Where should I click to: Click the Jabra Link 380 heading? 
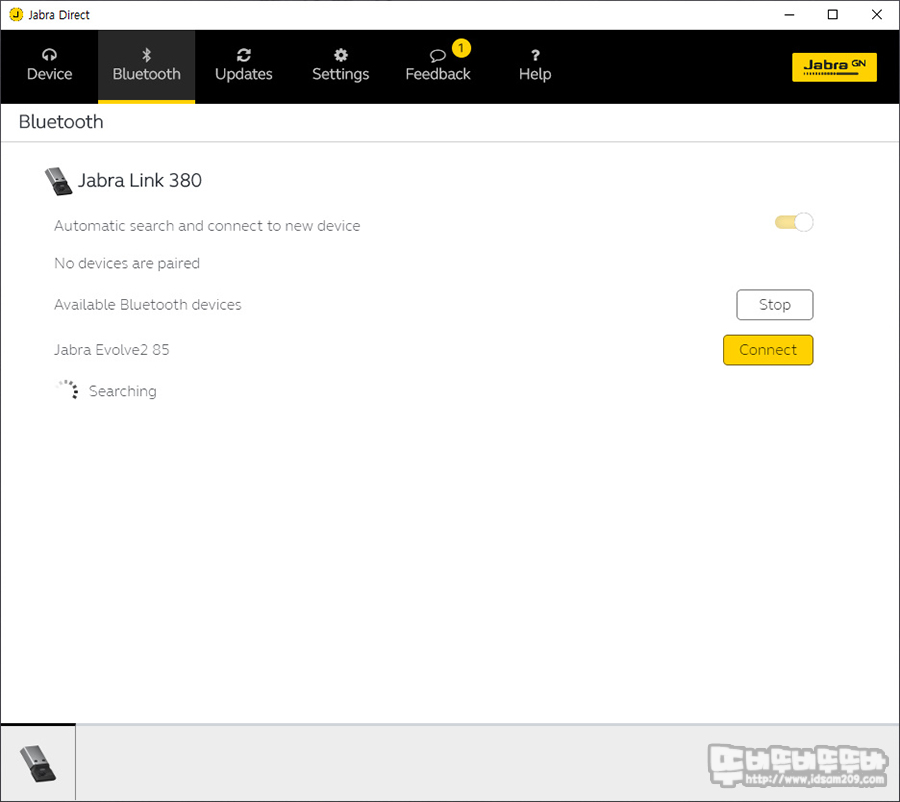point(139,180)
